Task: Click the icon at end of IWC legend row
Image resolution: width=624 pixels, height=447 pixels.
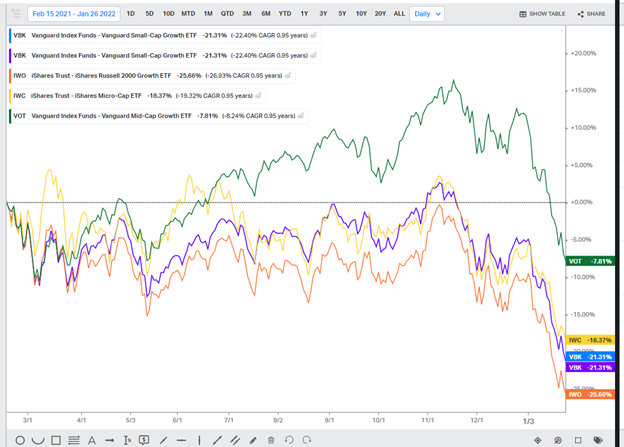Action: point(258,96)
